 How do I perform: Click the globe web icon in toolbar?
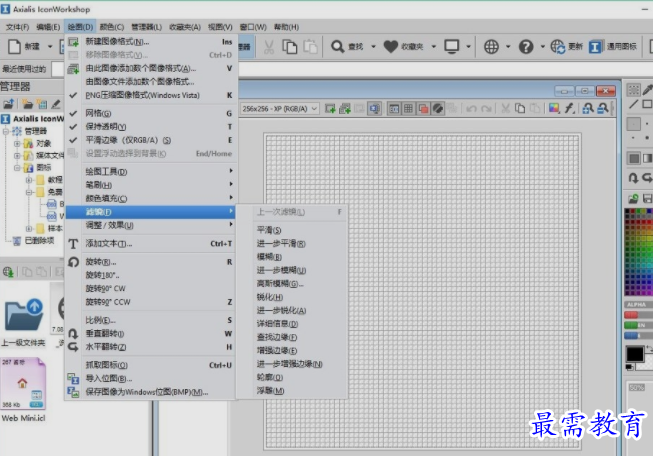tap(491, 46)
